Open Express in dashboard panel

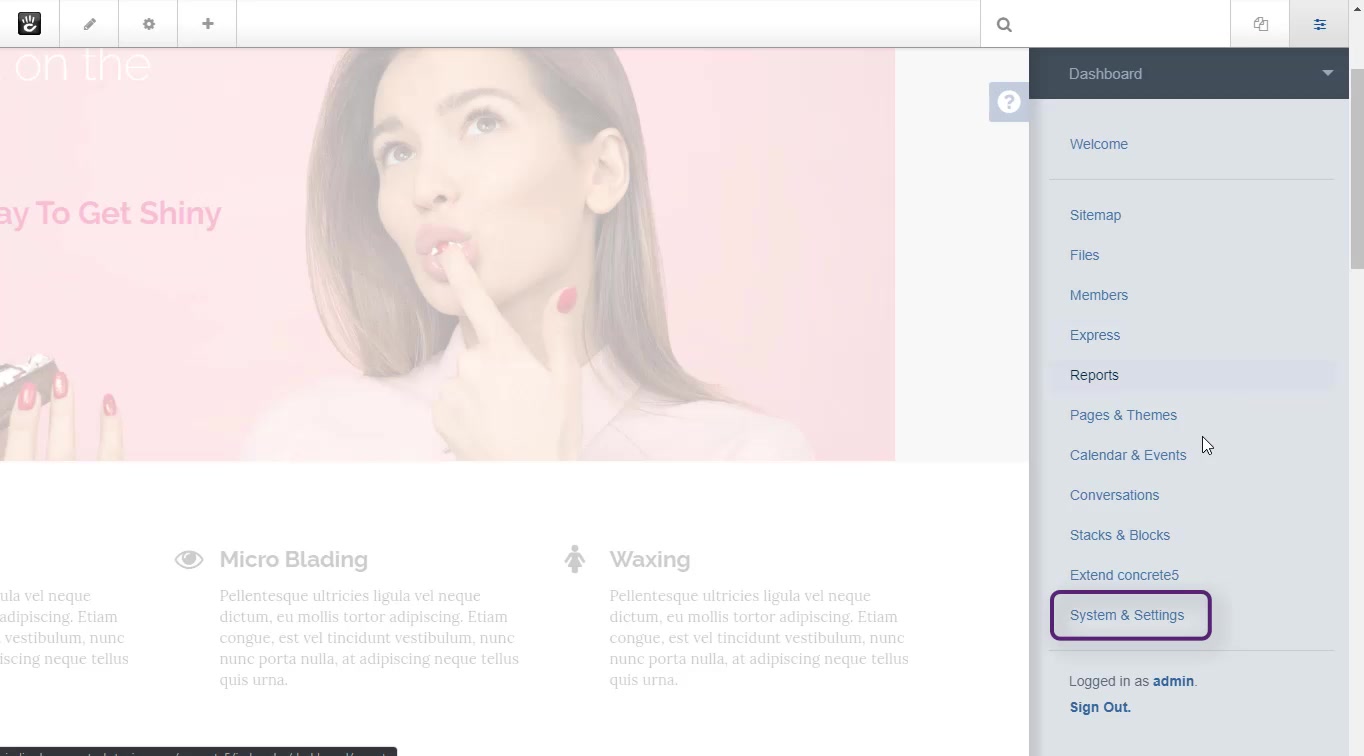pyautogui.click(x=1094, y=335)
